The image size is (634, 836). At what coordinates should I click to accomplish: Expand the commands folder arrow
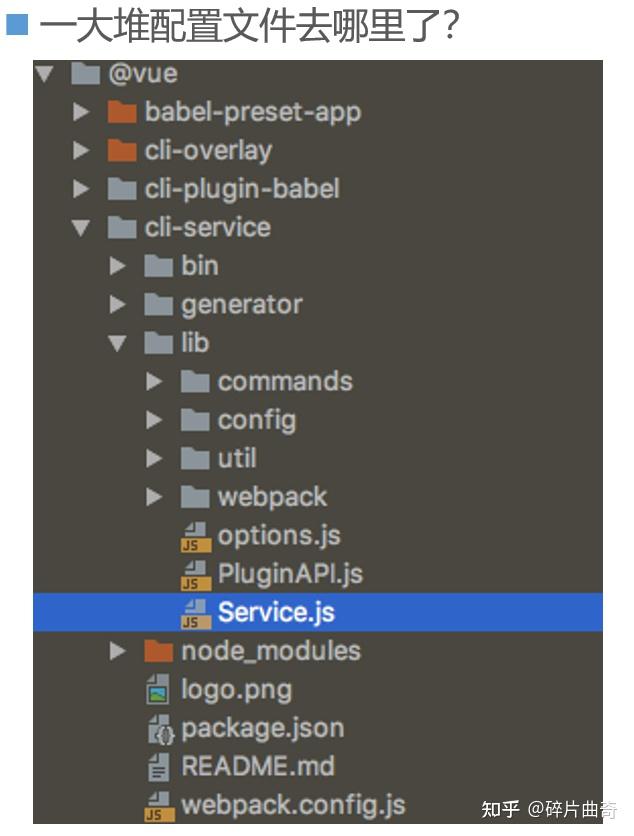click(154, 381)
